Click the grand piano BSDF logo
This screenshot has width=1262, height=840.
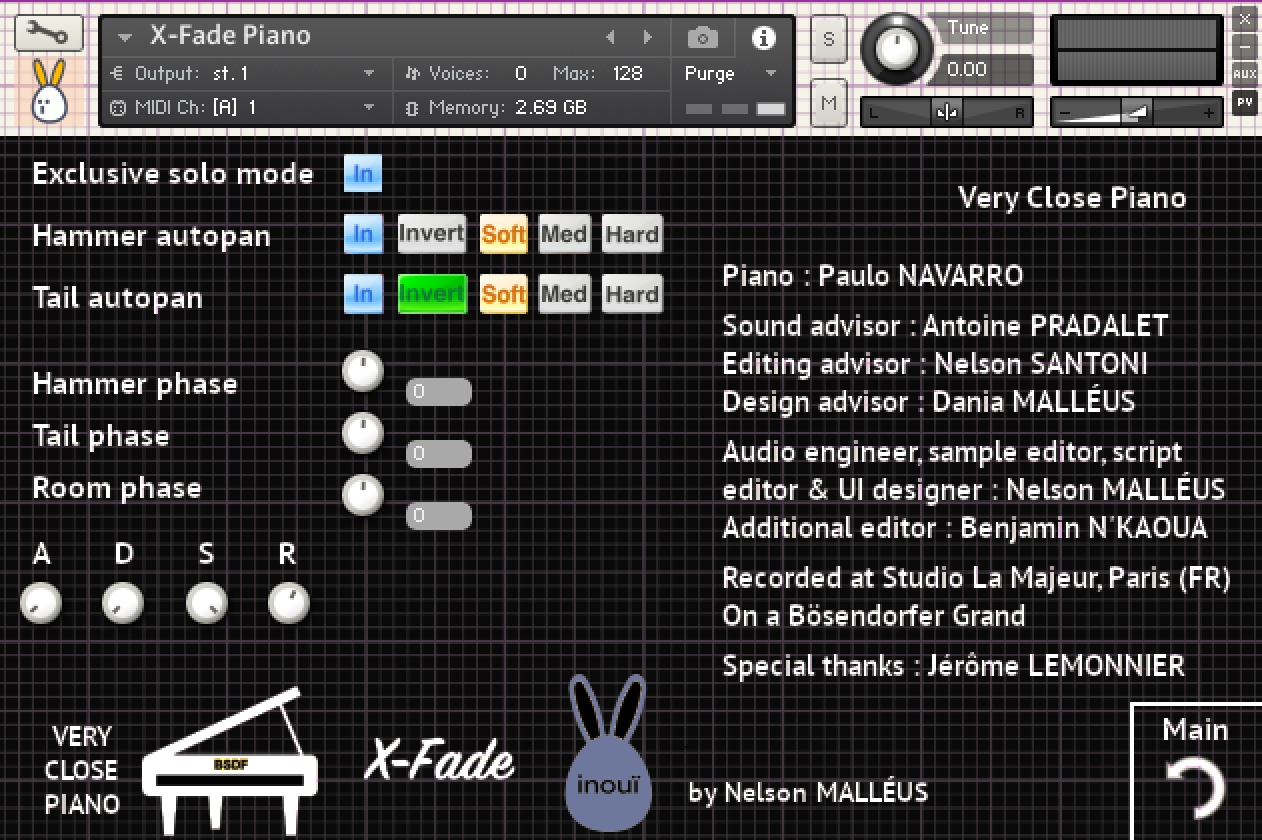pos(231,770)
